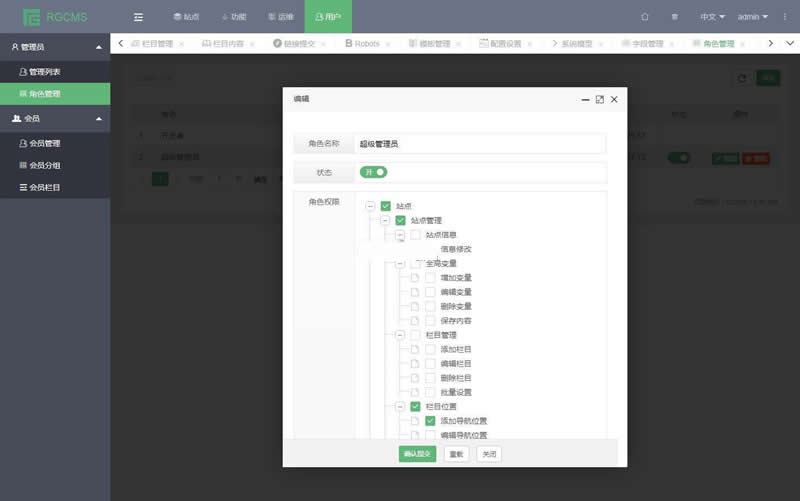
Task: Open the 中文 language dropdown
Action: 711,17
